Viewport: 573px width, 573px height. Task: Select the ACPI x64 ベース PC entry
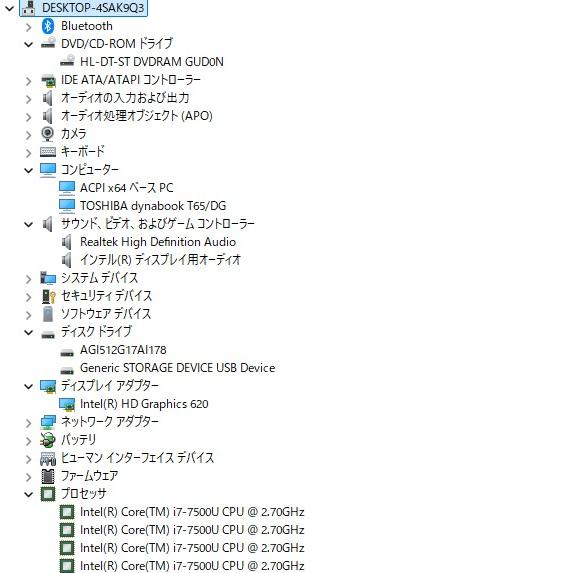point(126,188)
